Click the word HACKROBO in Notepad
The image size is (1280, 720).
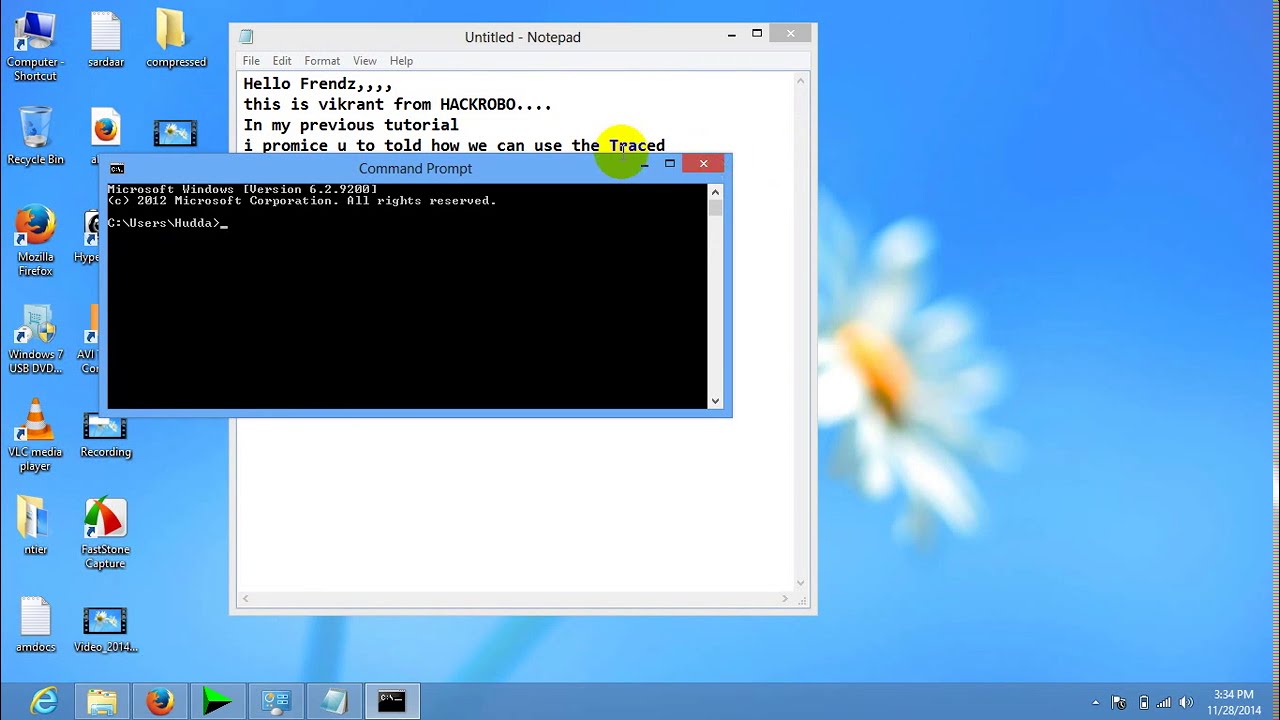point(478,104)
